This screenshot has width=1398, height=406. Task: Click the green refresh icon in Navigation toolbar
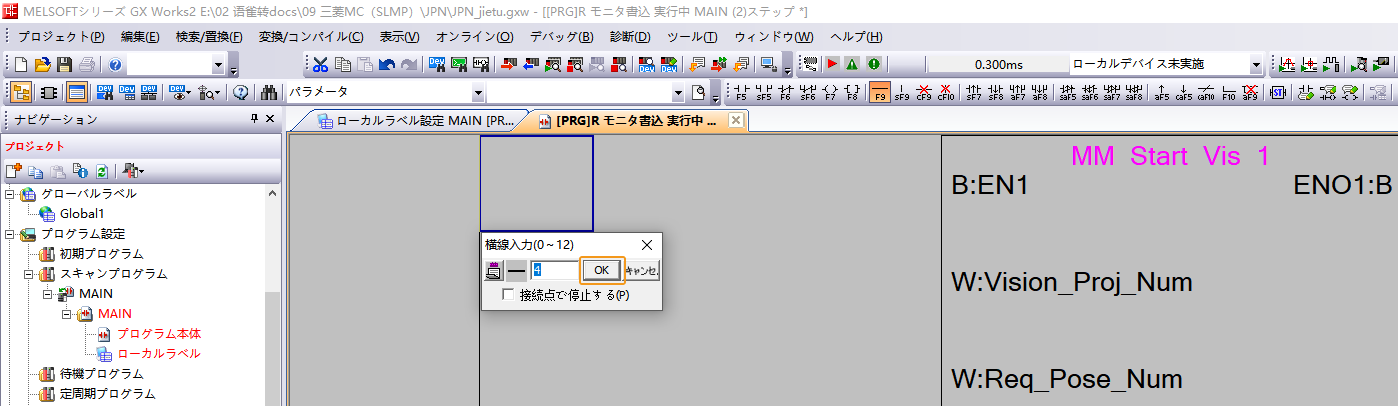click(102, 171)
